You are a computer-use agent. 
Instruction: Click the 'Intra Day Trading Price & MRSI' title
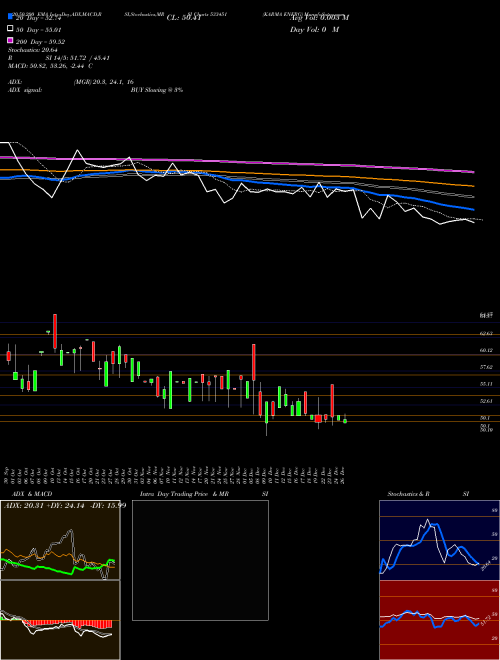click(x=204, y=494)
